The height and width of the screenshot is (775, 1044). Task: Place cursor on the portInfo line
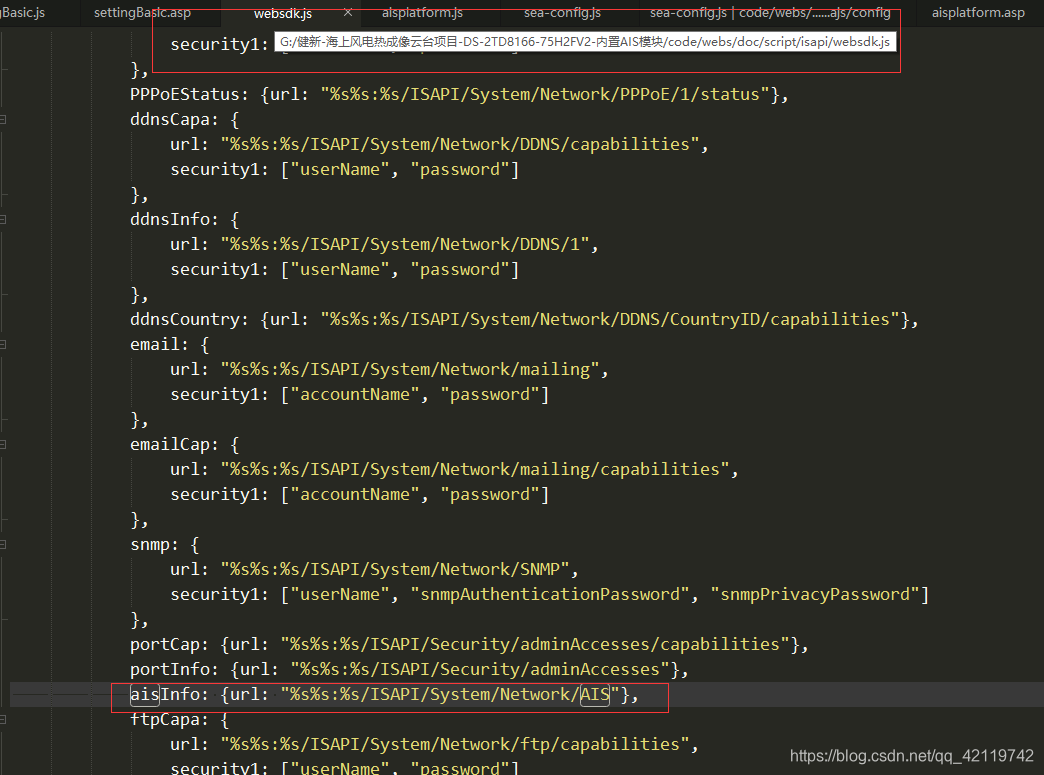[409, 669]
